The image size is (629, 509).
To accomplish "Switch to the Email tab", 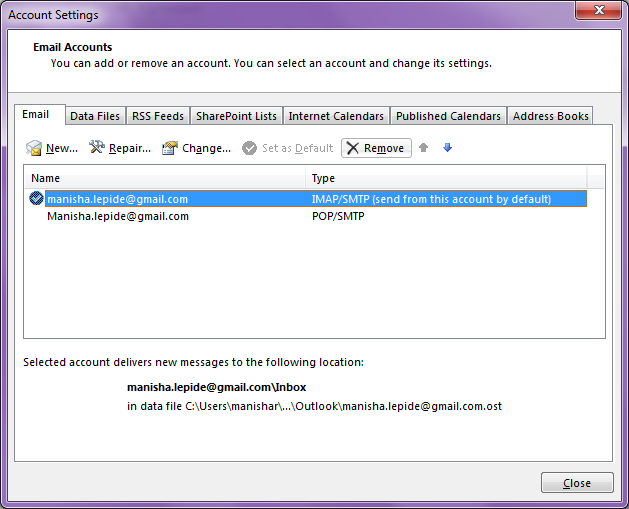I will [40, 115].
